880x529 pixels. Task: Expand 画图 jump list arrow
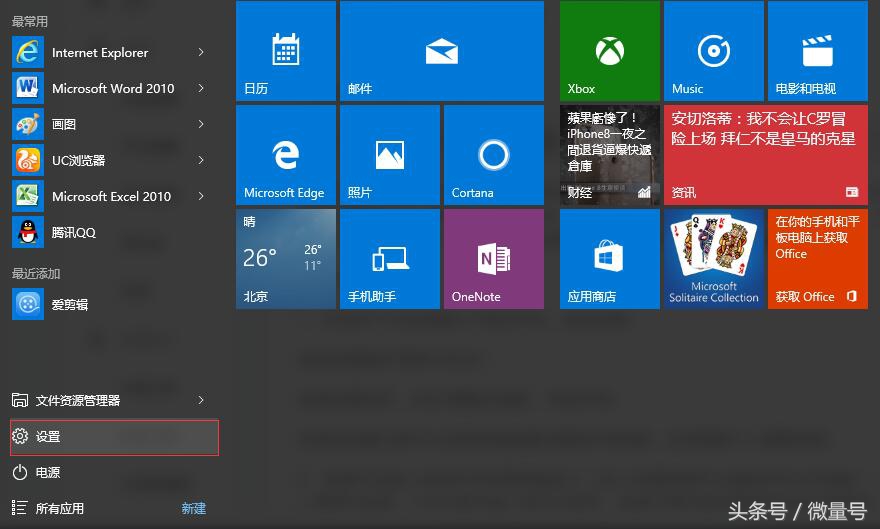pos(201,124)
